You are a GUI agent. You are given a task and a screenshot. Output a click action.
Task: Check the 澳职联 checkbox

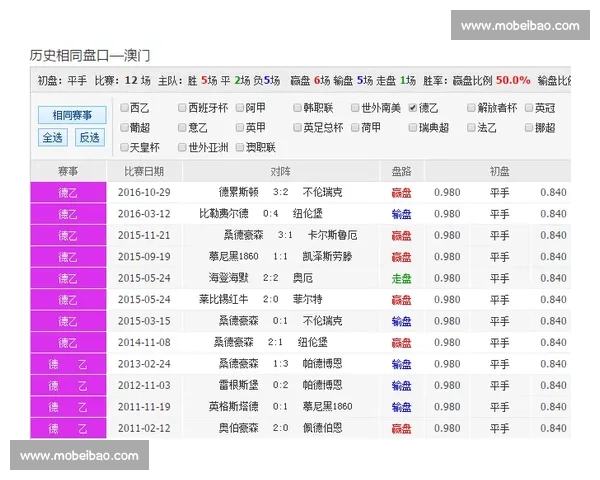click(240, 147)
